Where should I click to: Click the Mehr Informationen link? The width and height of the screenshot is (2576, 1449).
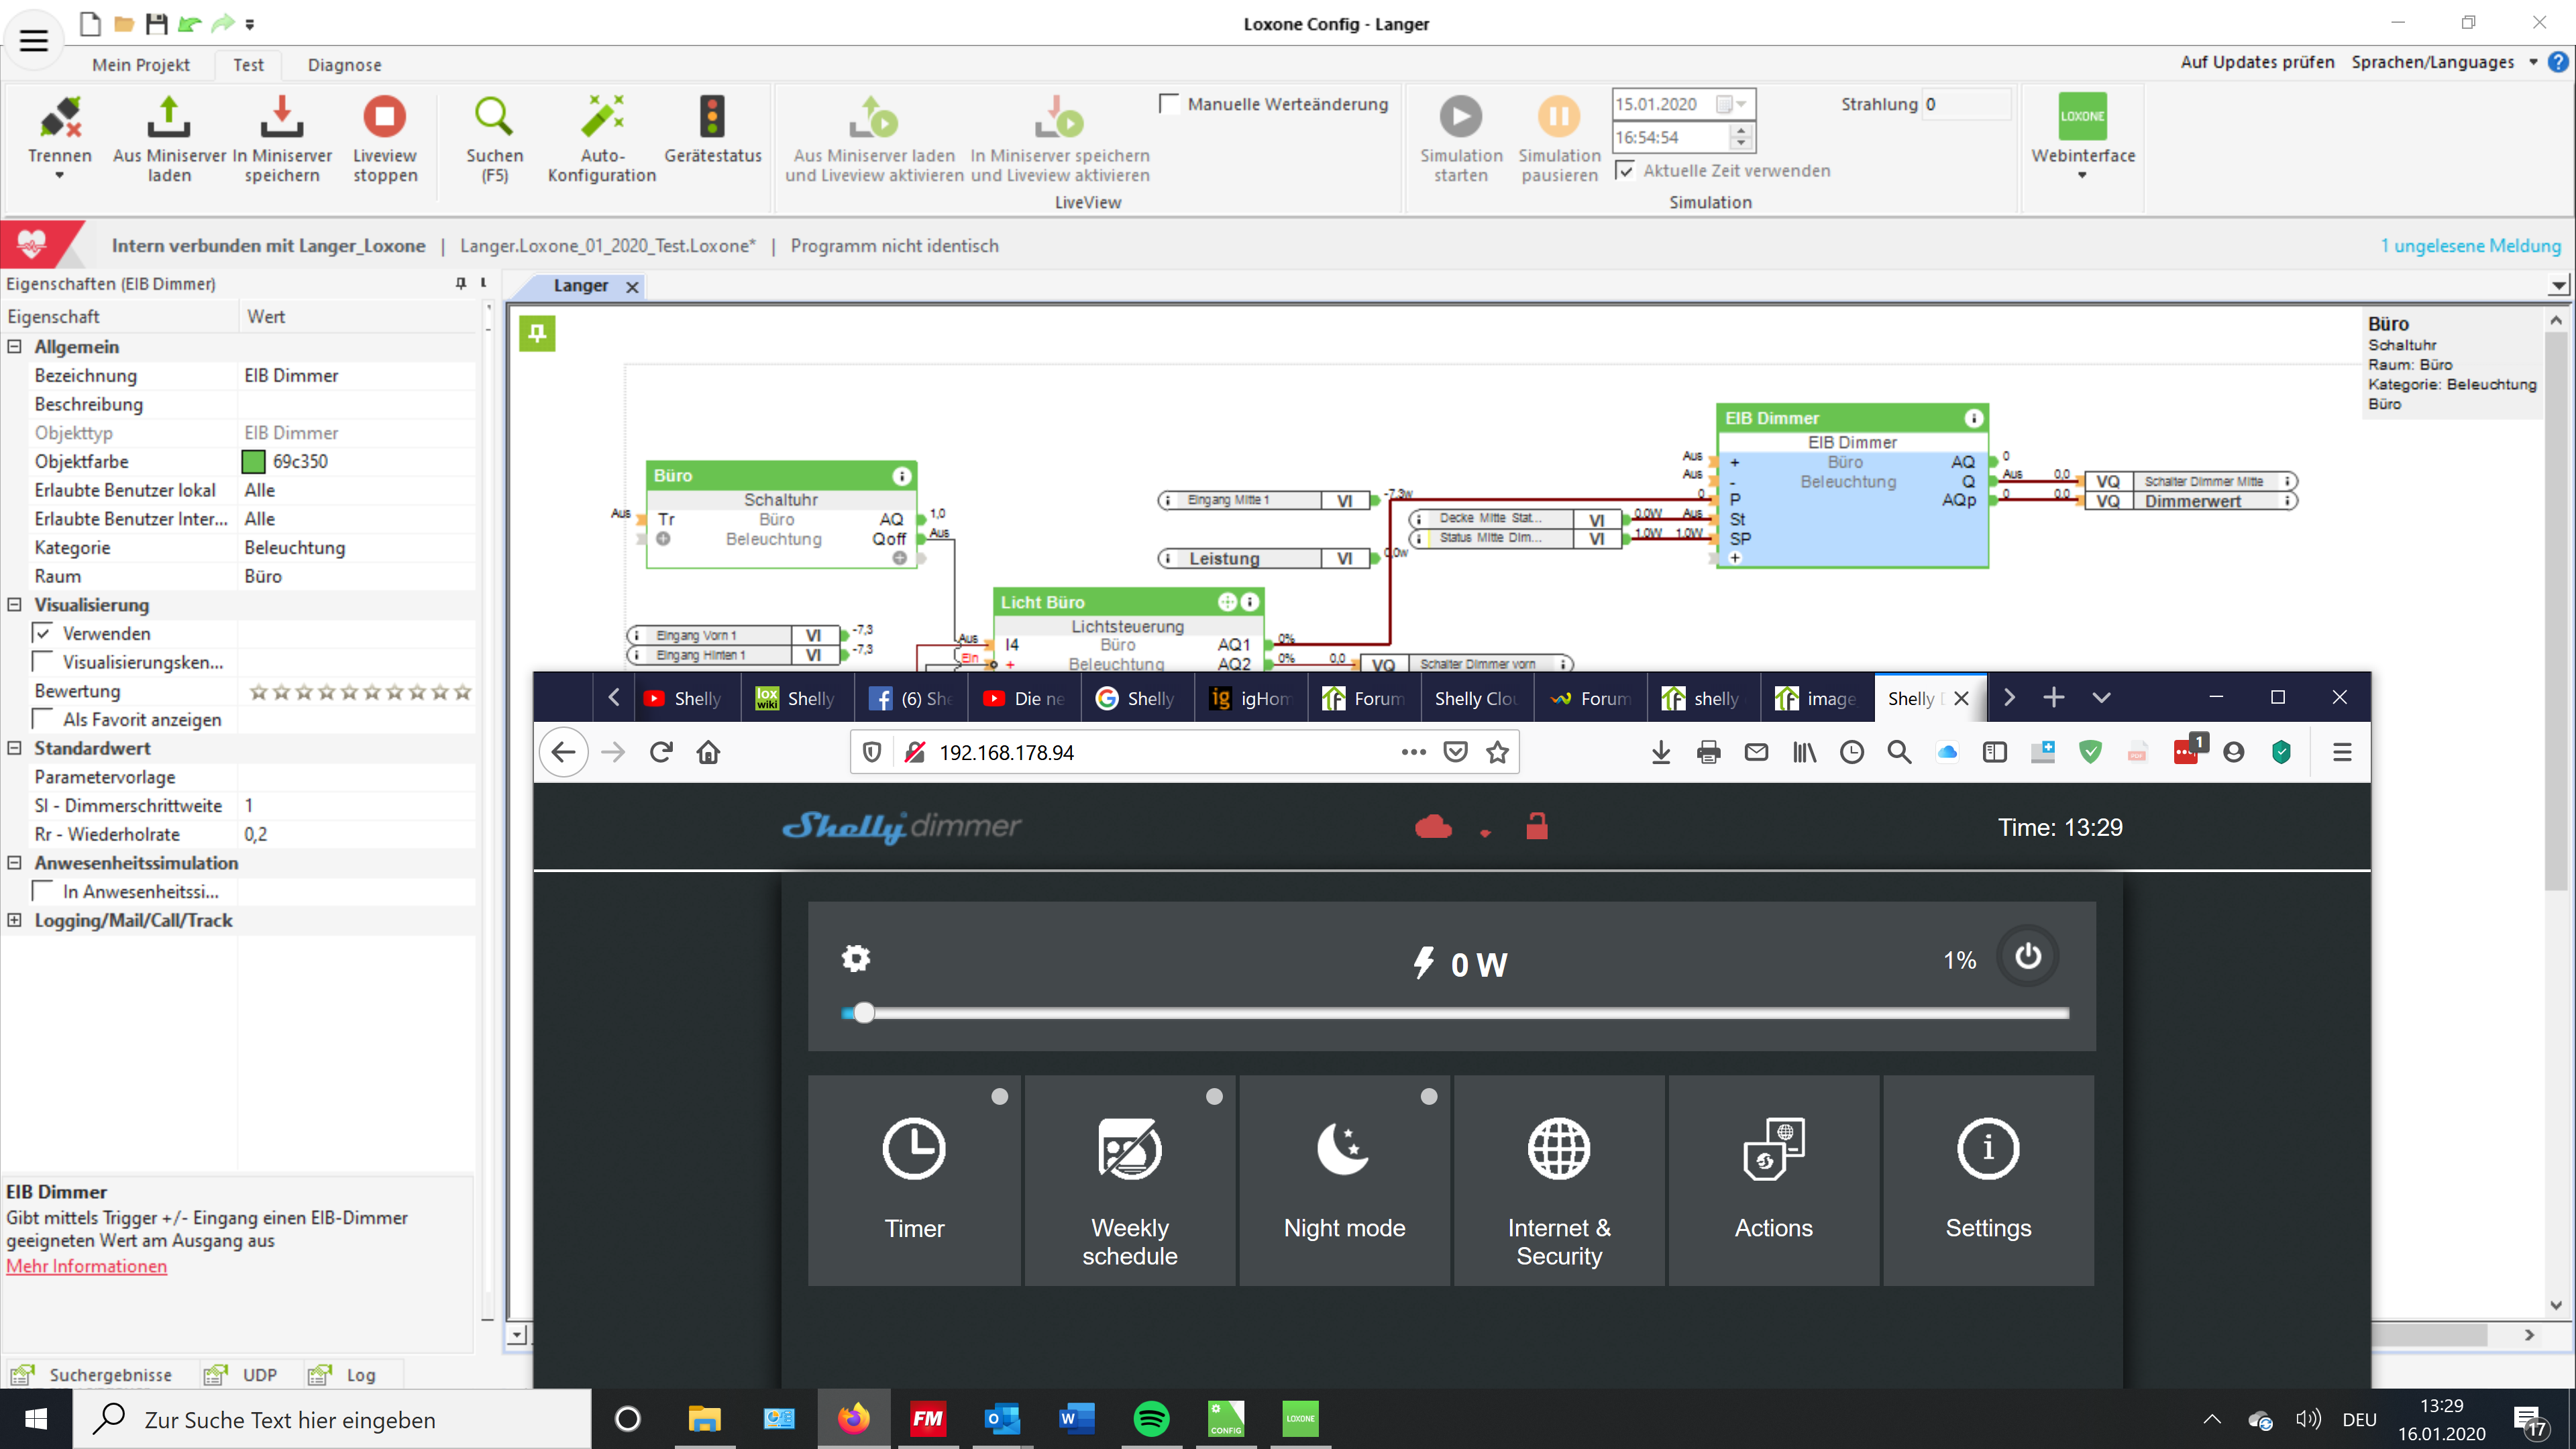click(86, 1266)
